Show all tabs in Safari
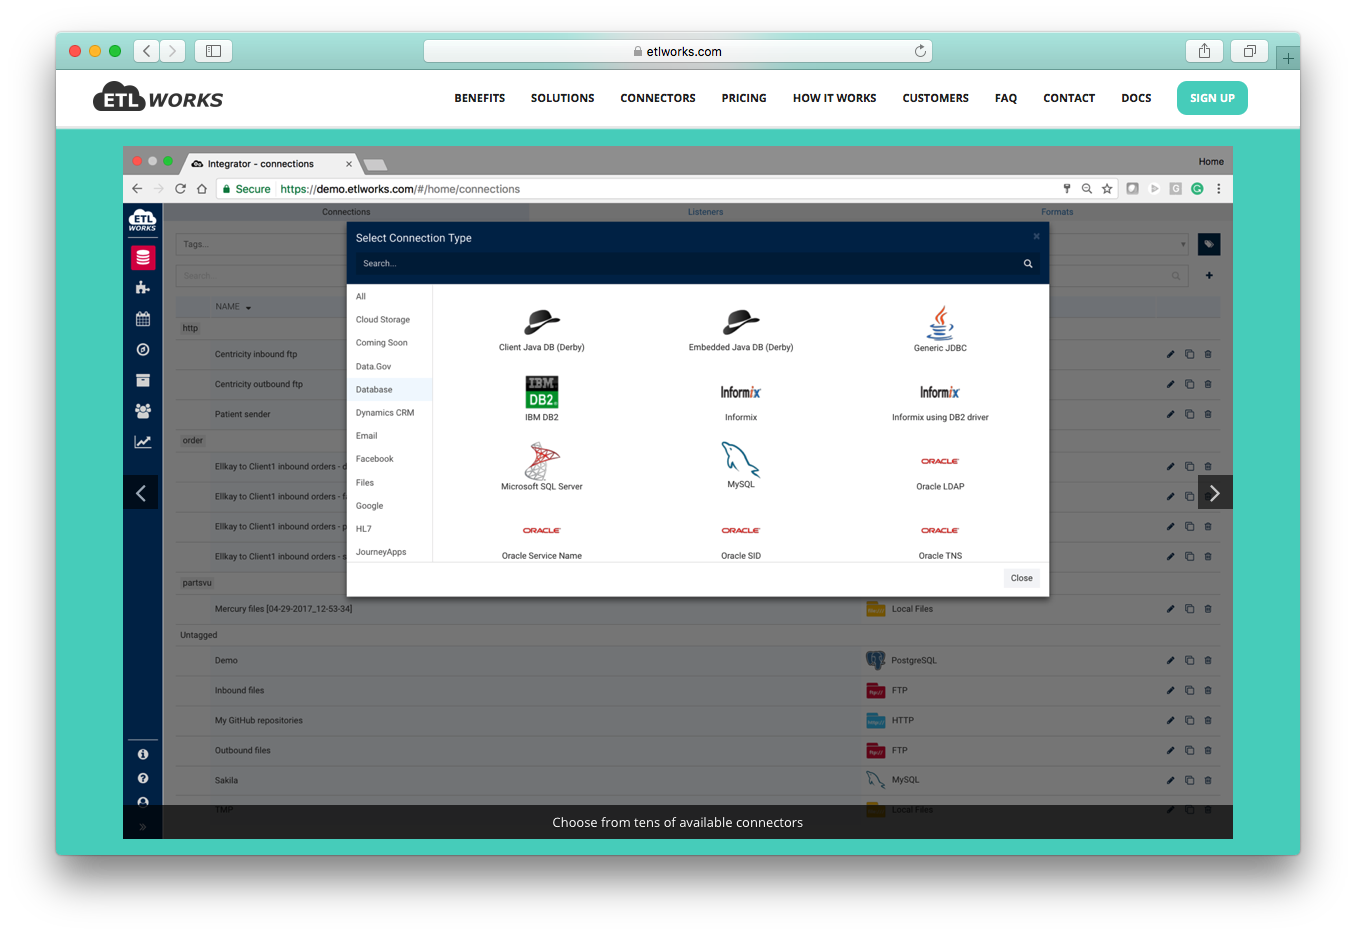Viewport: 1356px width, 935px height. (1250, 51)
